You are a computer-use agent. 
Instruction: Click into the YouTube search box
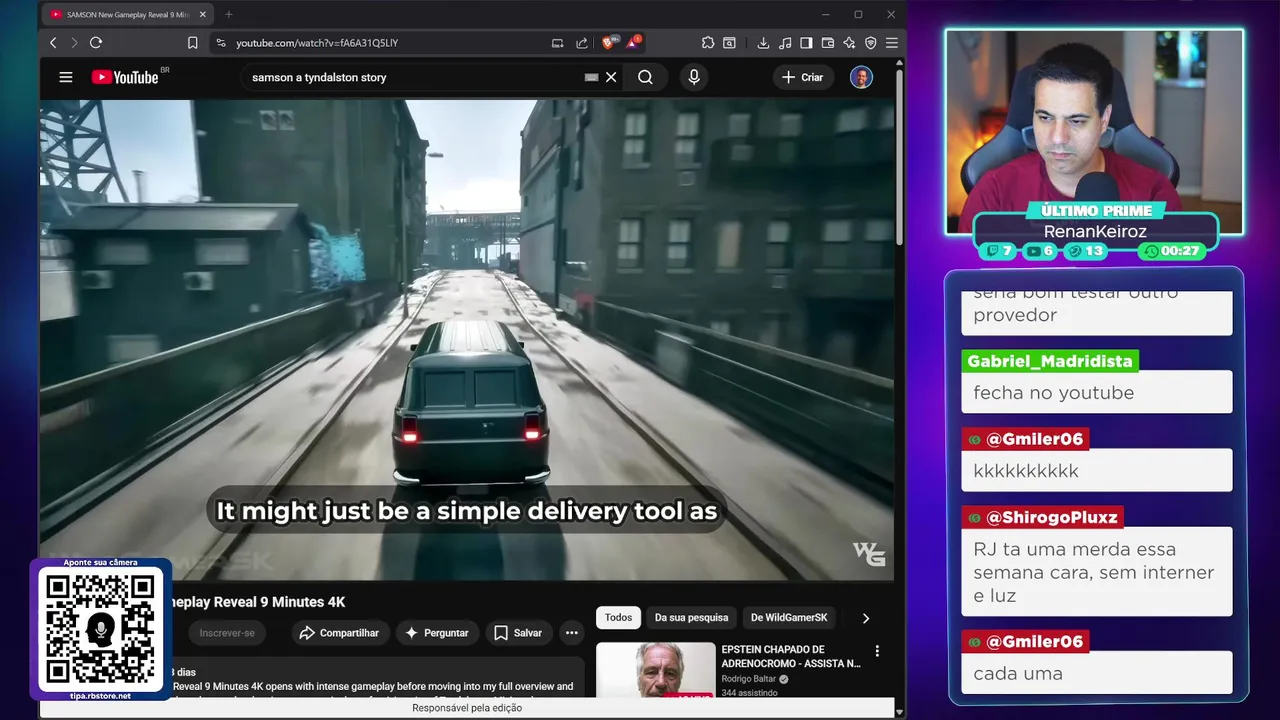pyautogui.click(x=410, y=77)
